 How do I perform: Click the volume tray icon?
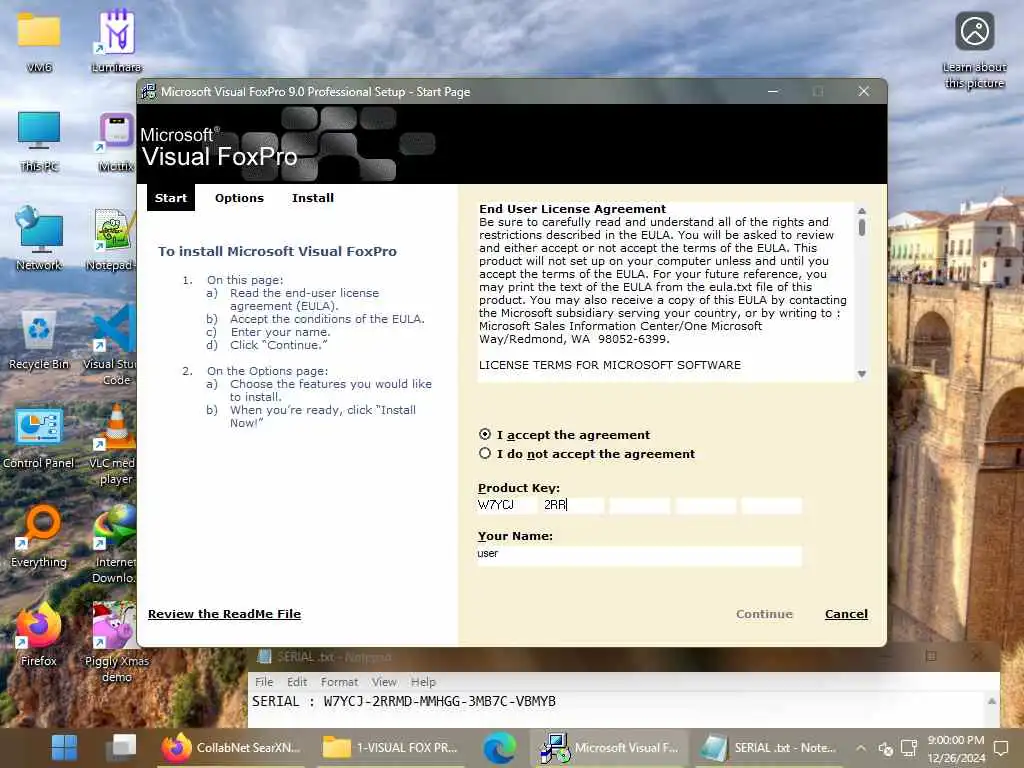[886, 748]
